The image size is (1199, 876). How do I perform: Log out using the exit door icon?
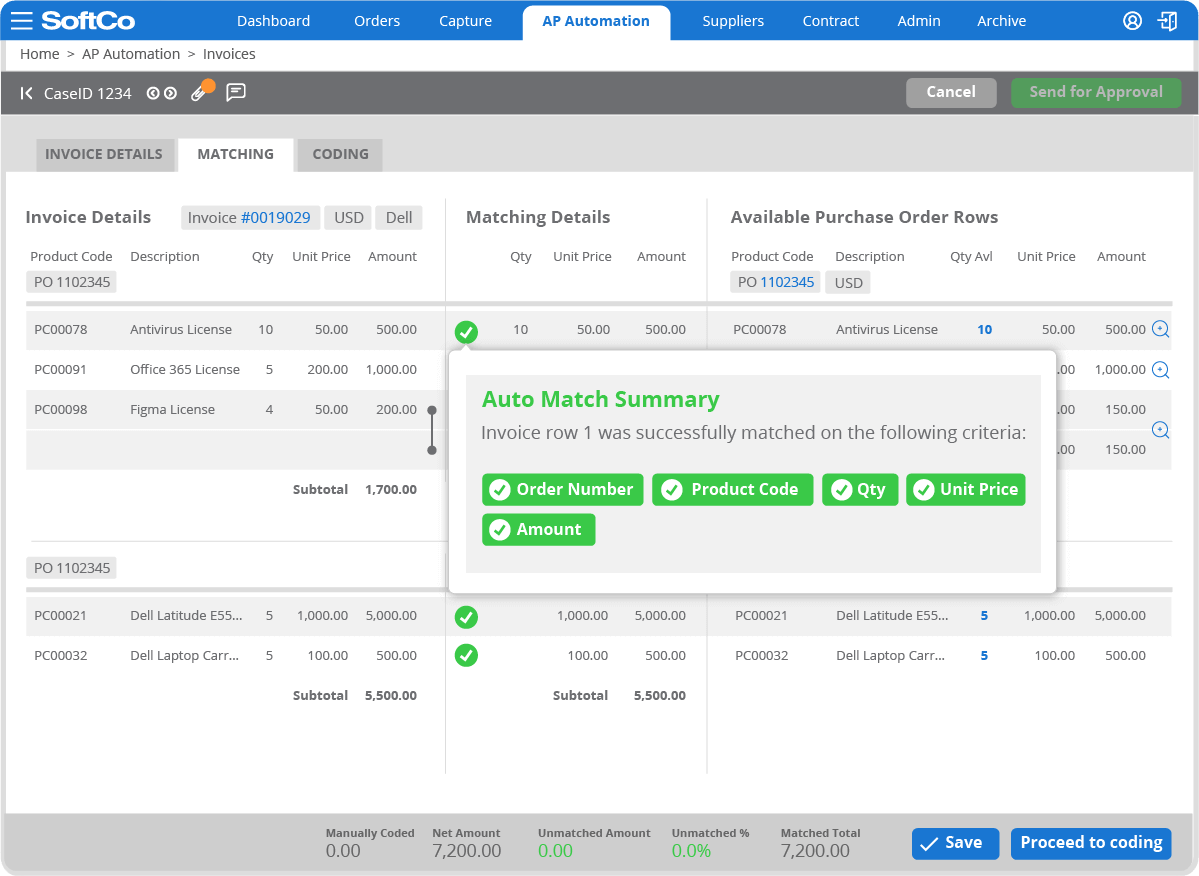tap(1168, 20)
